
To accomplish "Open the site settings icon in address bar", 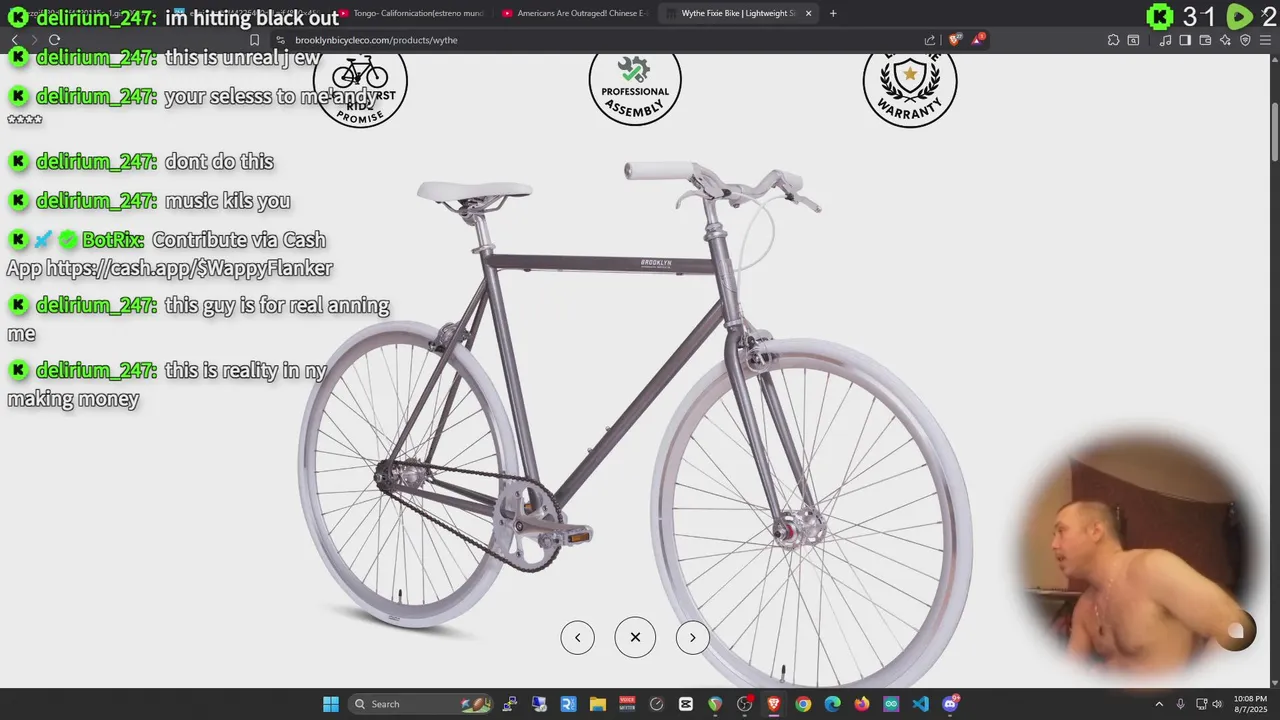I will point(281,40).
